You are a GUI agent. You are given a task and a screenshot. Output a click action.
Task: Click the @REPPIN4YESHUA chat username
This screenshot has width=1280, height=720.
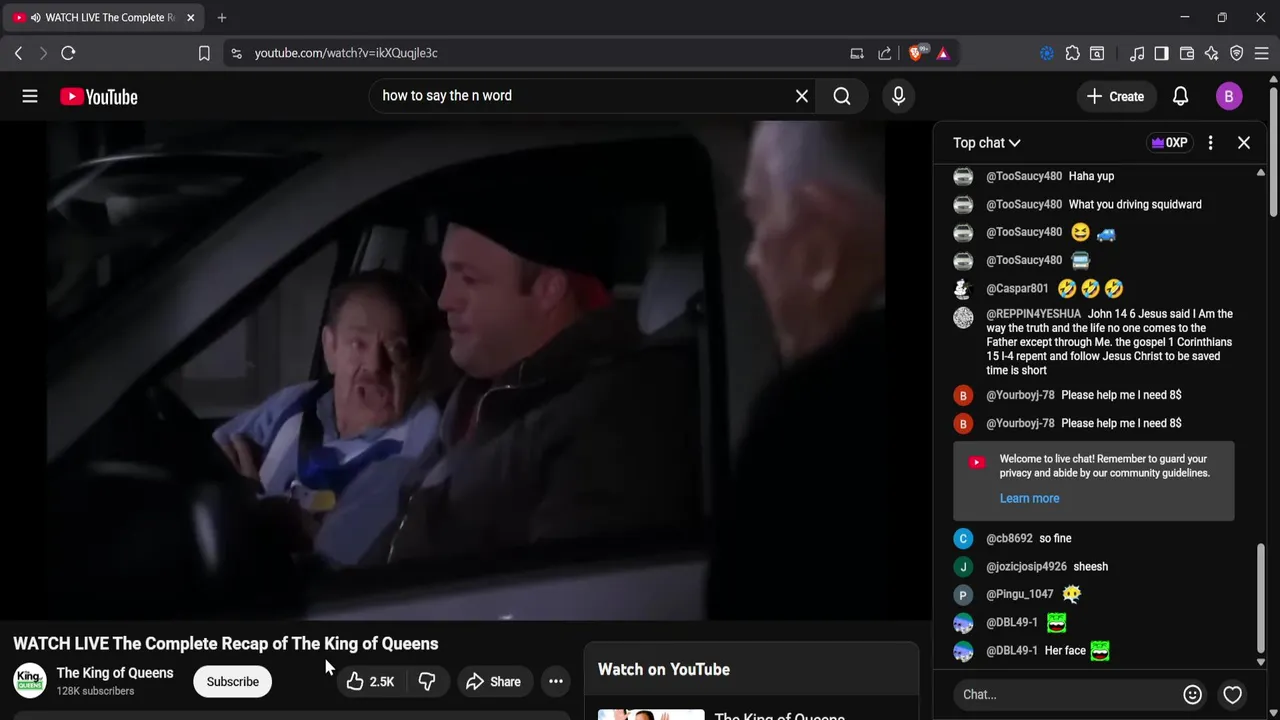[1034, 314]
